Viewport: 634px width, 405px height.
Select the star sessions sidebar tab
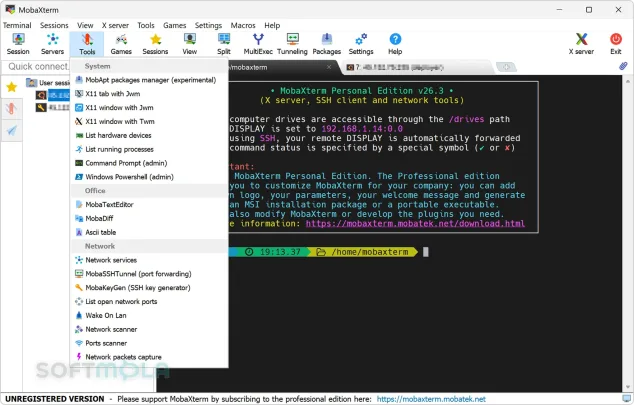(x=11, y=86)
